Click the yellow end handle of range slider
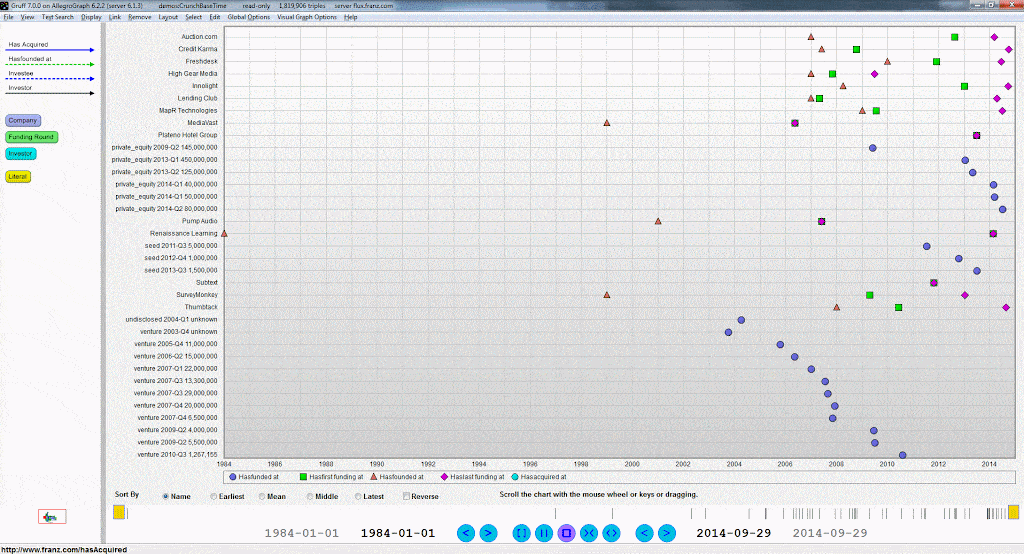 pyautogui.click(x=1014, y=512)
